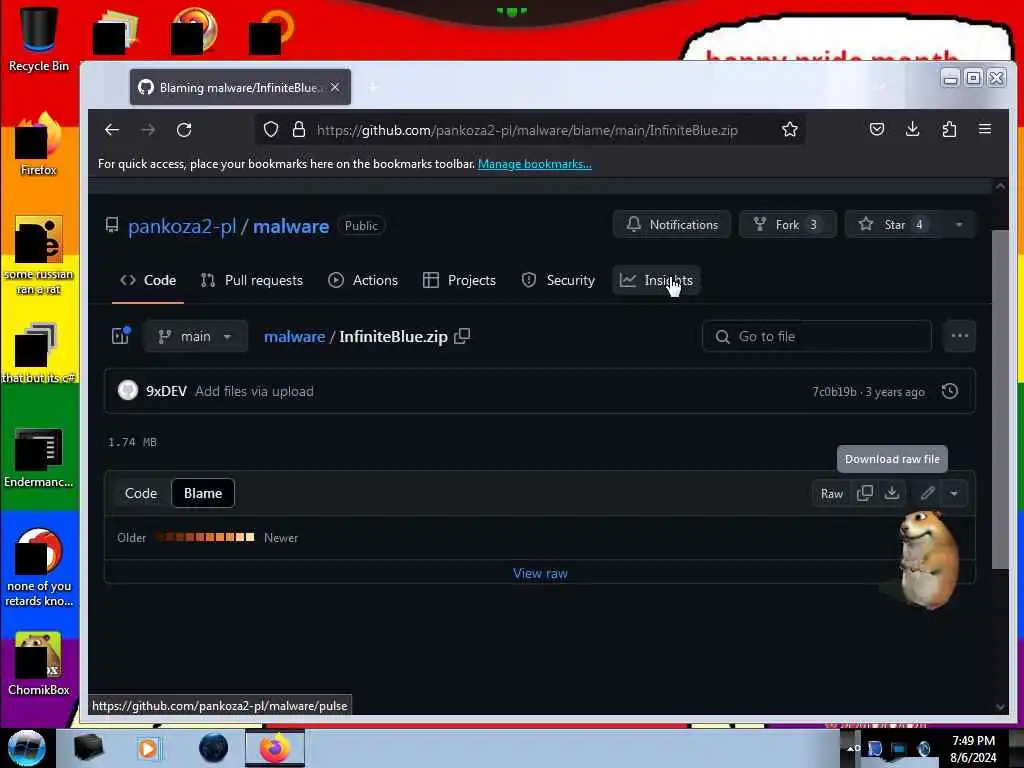Open the Add files via upload commit message
This screenshot has width=1024, height=768.
pyautogui.click(x=254, y=391)
